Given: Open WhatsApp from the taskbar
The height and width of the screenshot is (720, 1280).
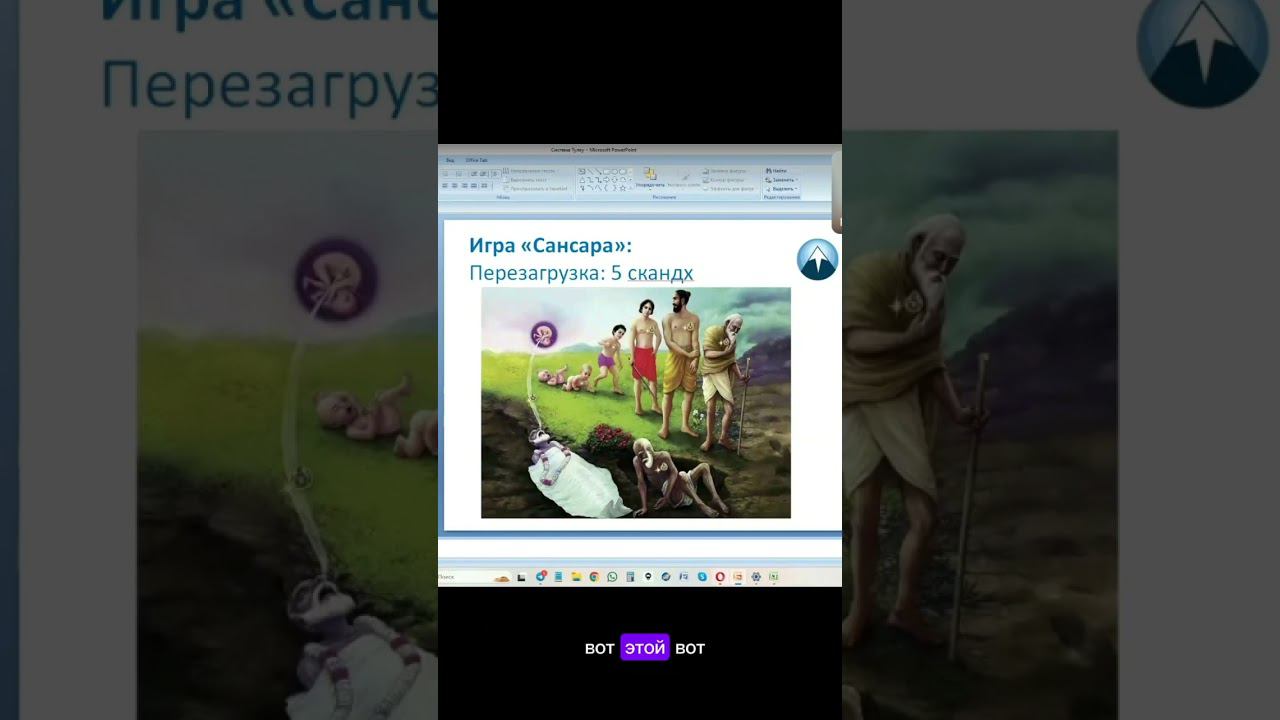Looking at the screenshot, I should coord(612,577).
